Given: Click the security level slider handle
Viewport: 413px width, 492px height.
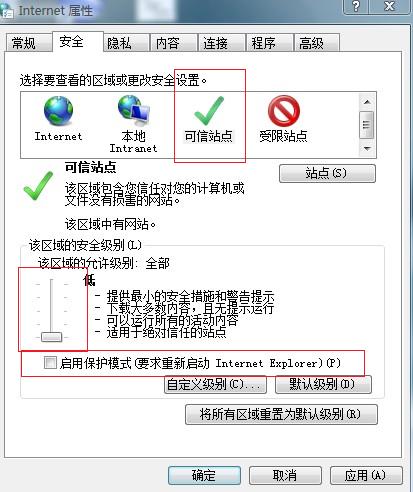Looking at the screenshot, I should [52, 337].
